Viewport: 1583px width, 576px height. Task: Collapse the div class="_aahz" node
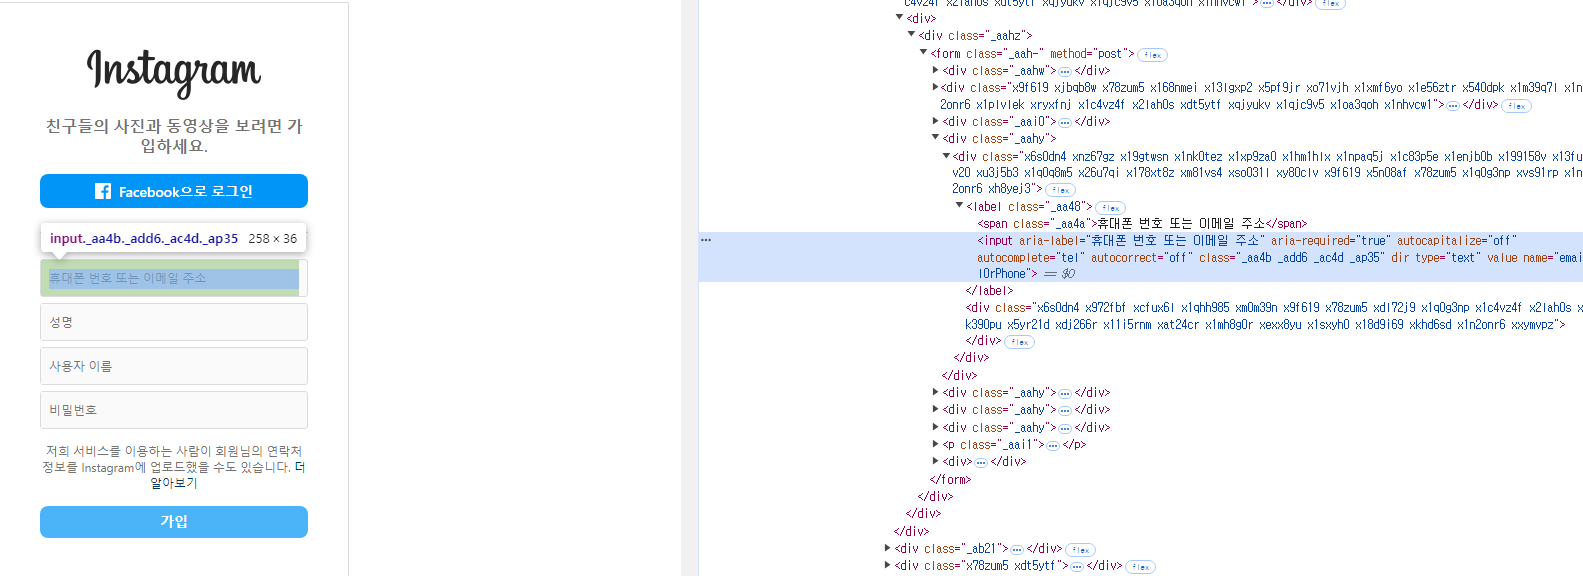911,35
